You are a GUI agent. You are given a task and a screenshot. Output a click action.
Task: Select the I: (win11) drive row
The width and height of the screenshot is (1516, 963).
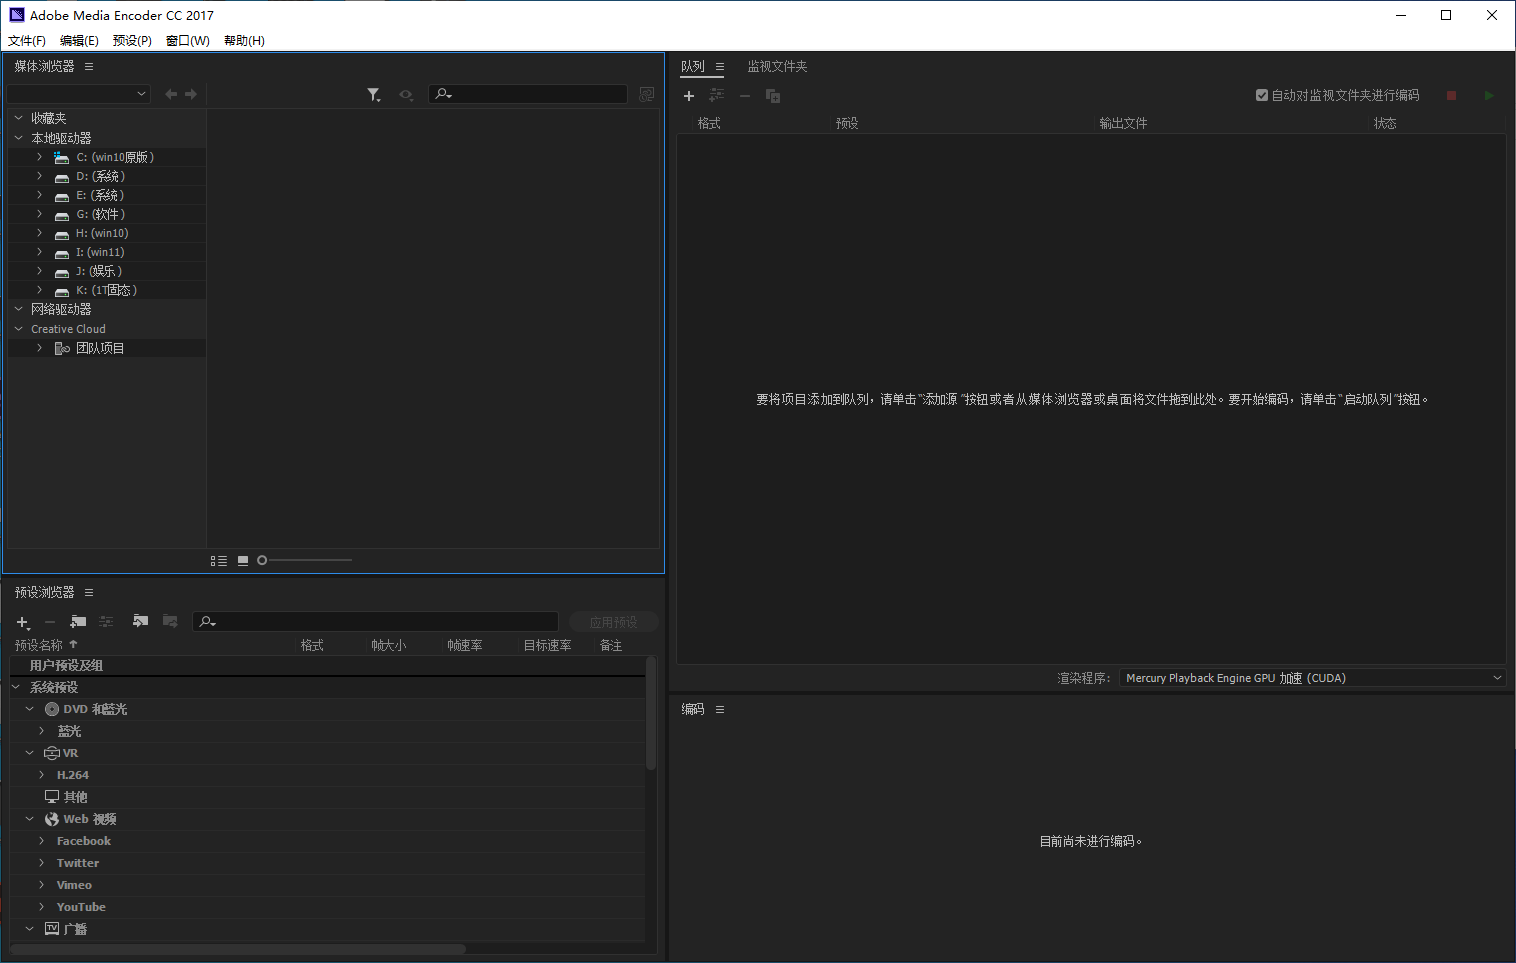point(107,252)
